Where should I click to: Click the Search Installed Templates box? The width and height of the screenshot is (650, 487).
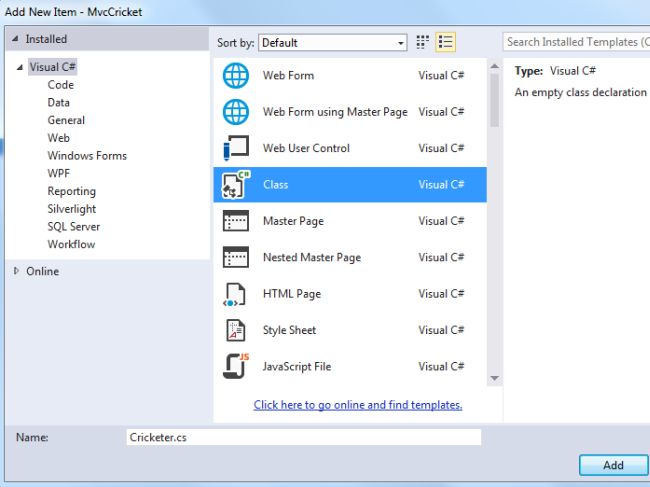point(576,42)
